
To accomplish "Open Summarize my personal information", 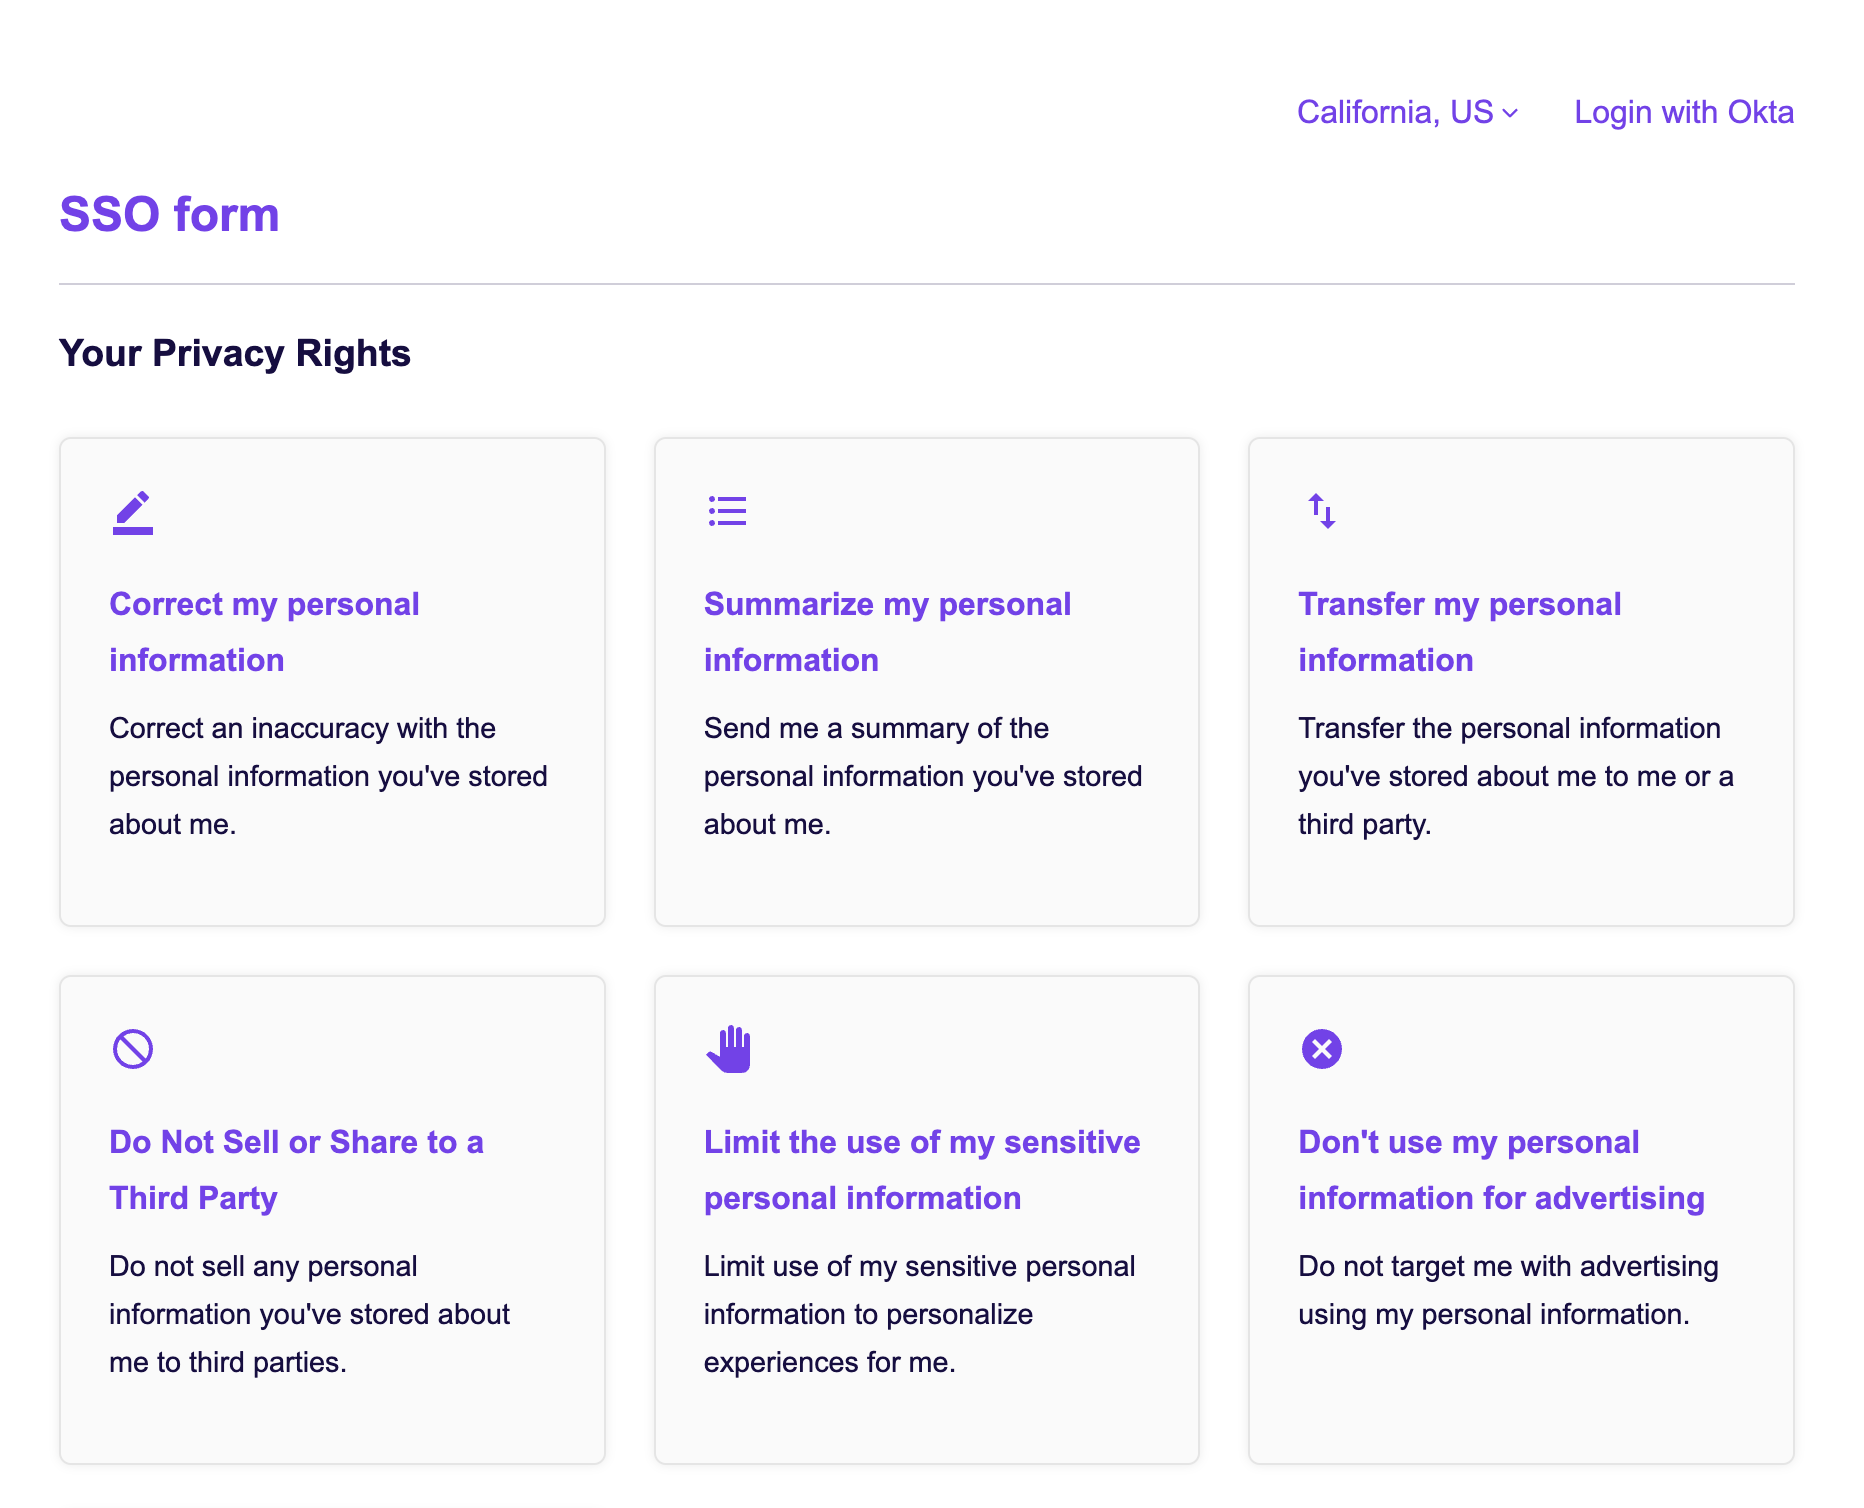I will [888, 631].
